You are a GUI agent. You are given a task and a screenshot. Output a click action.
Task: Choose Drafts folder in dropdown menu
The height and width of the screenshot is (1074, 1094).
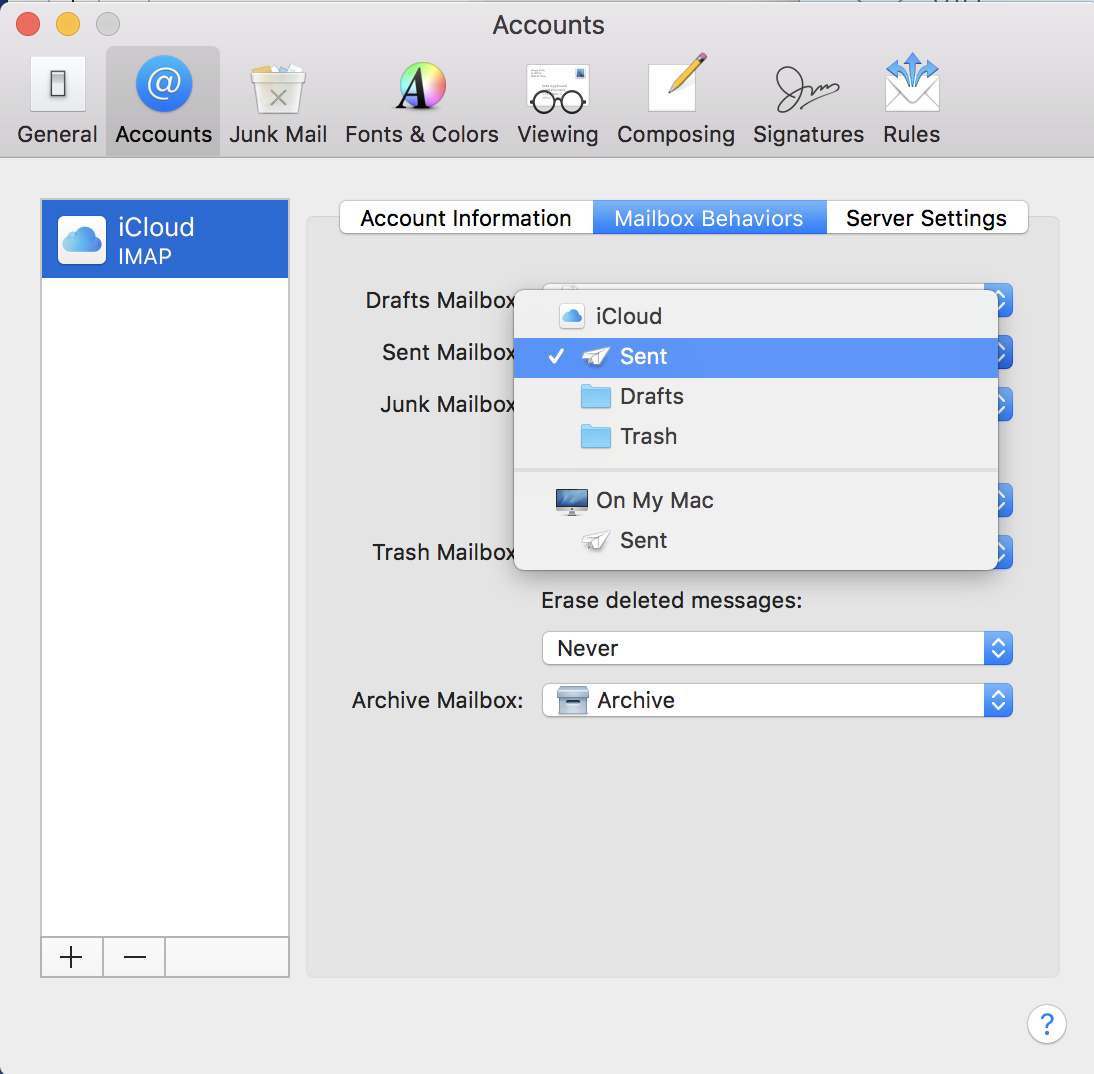[756, 397]
